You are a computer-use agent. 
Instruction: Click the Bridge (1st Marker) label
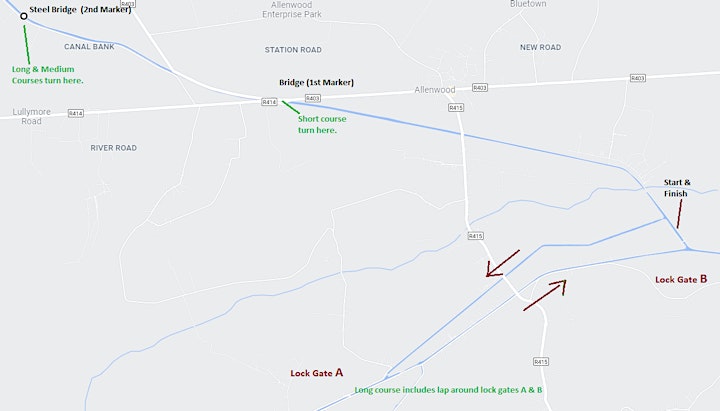tap(316, 83)
